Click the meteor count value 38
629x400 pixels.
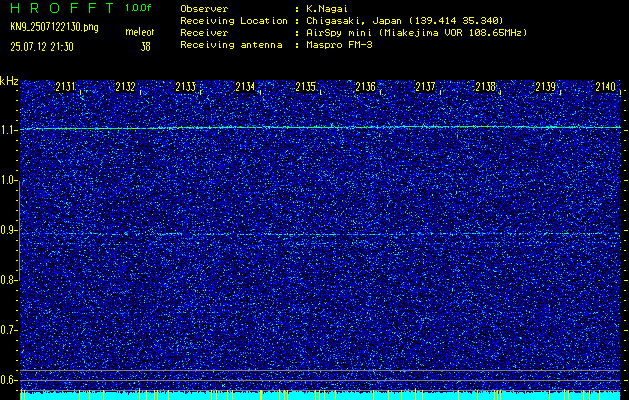click(145, 47)
